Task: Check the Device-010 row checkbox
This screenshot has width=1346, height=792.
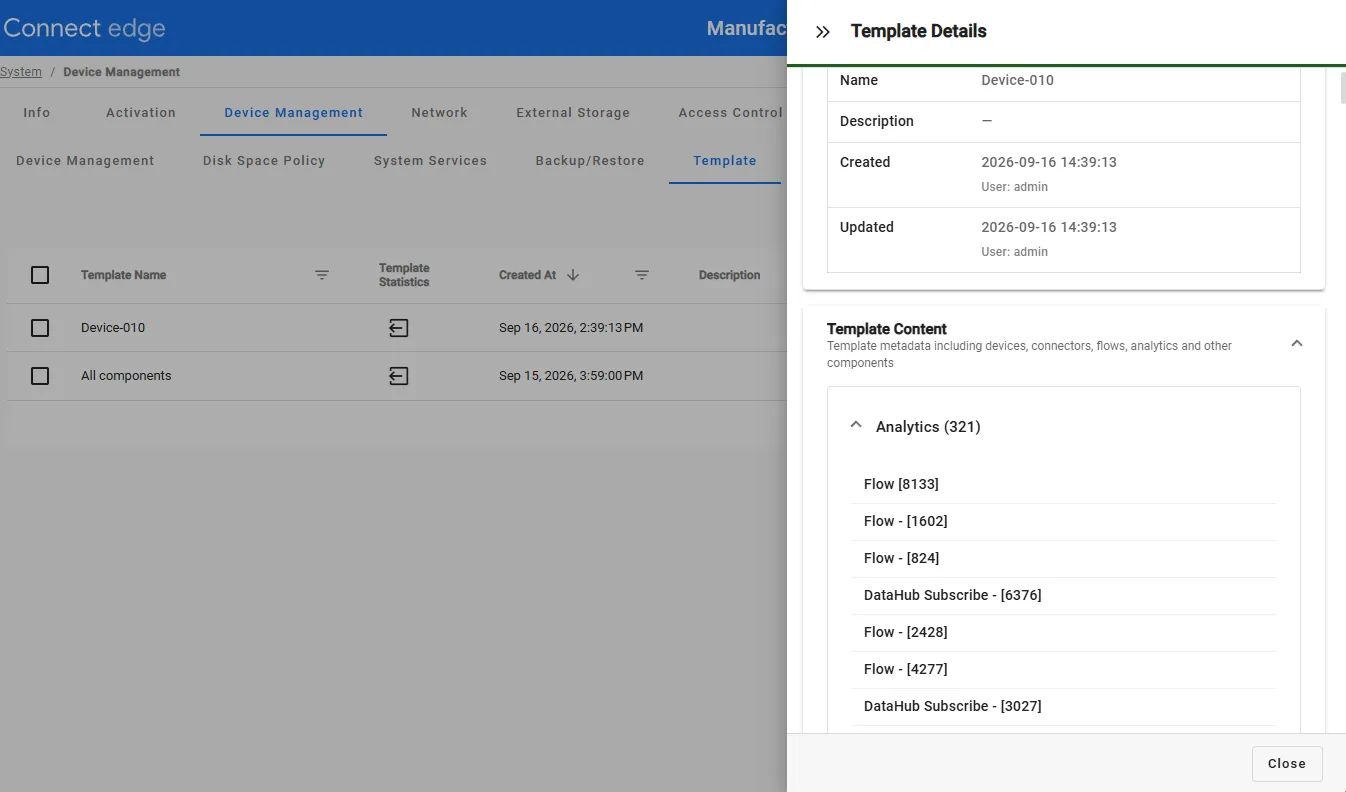Action: coord(40,328)
